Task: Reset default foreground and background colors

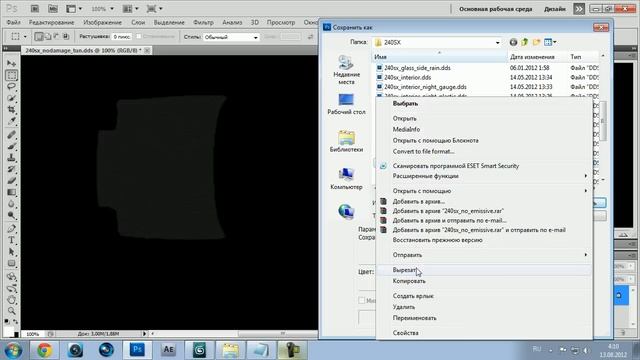Action: (x=7, y=322)
